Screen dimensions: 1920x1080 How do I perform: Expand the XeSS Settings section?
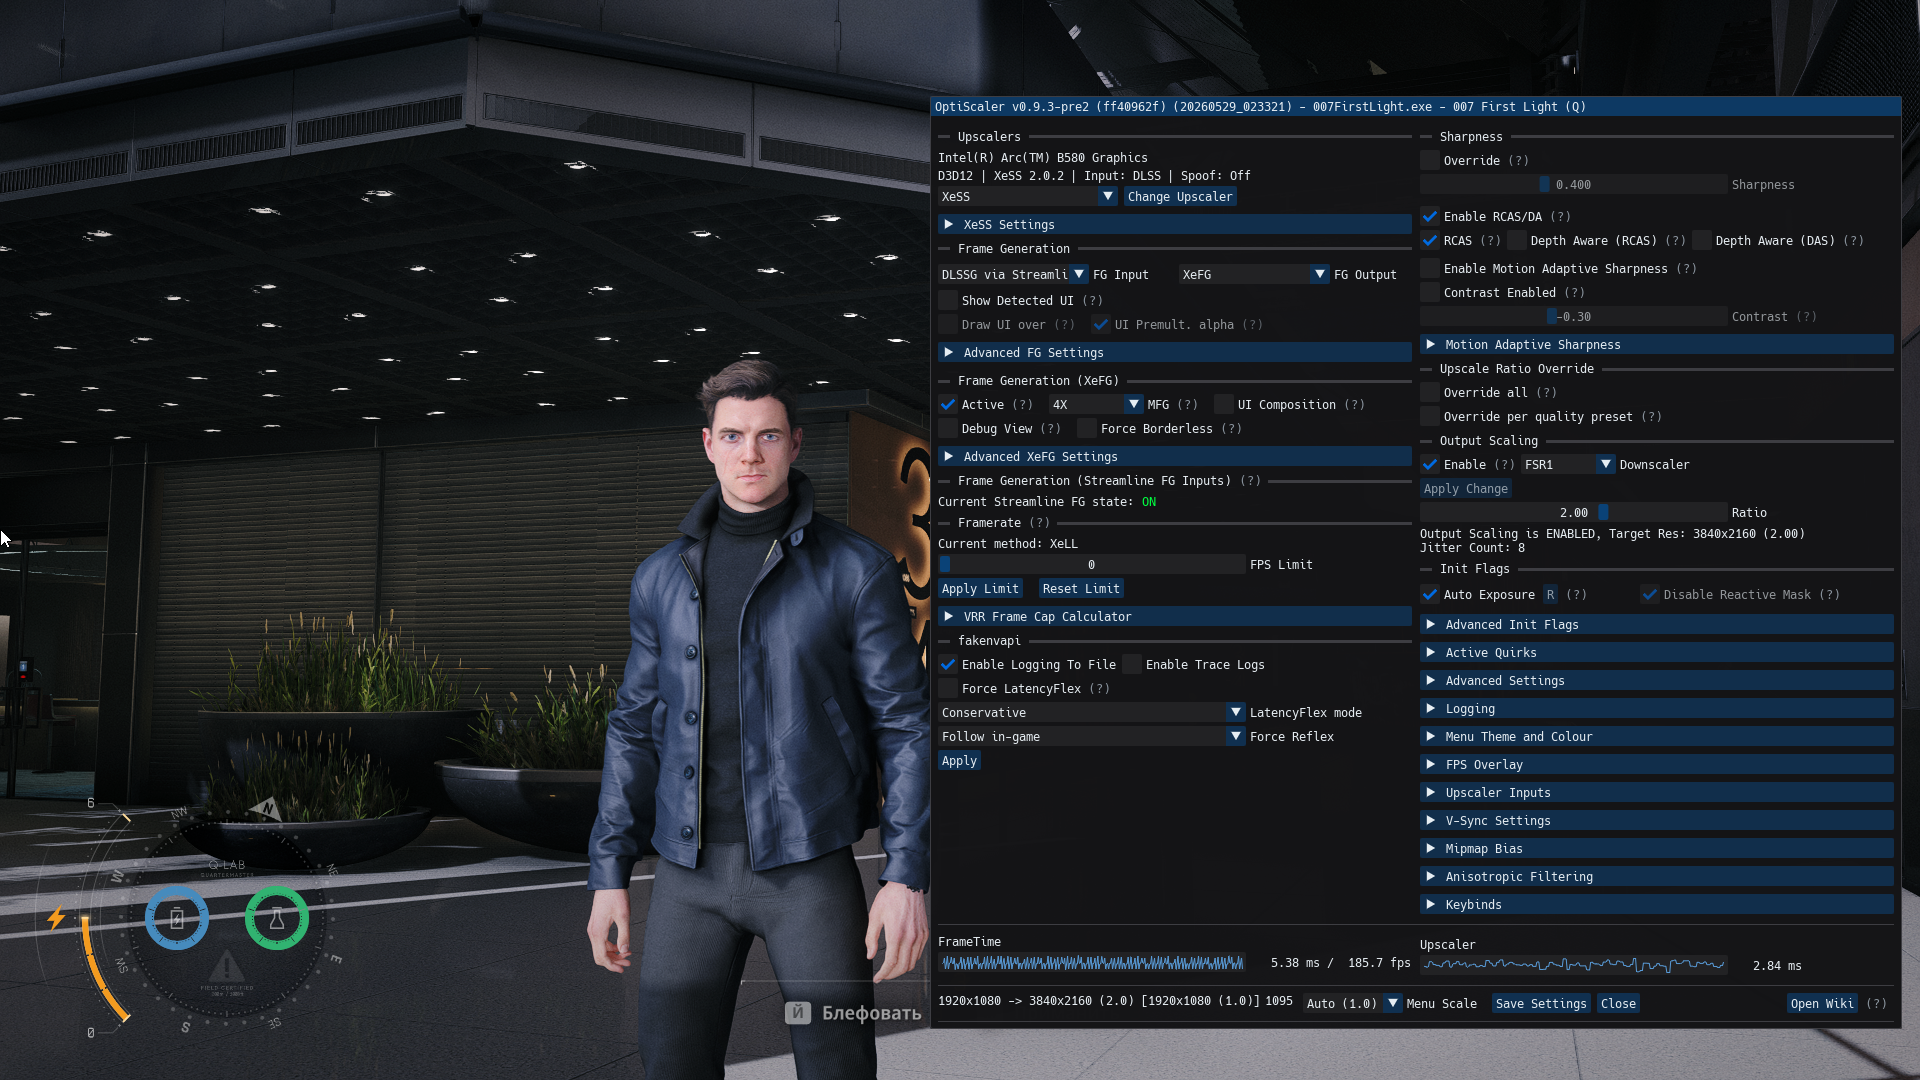[x=1175, y=225]
